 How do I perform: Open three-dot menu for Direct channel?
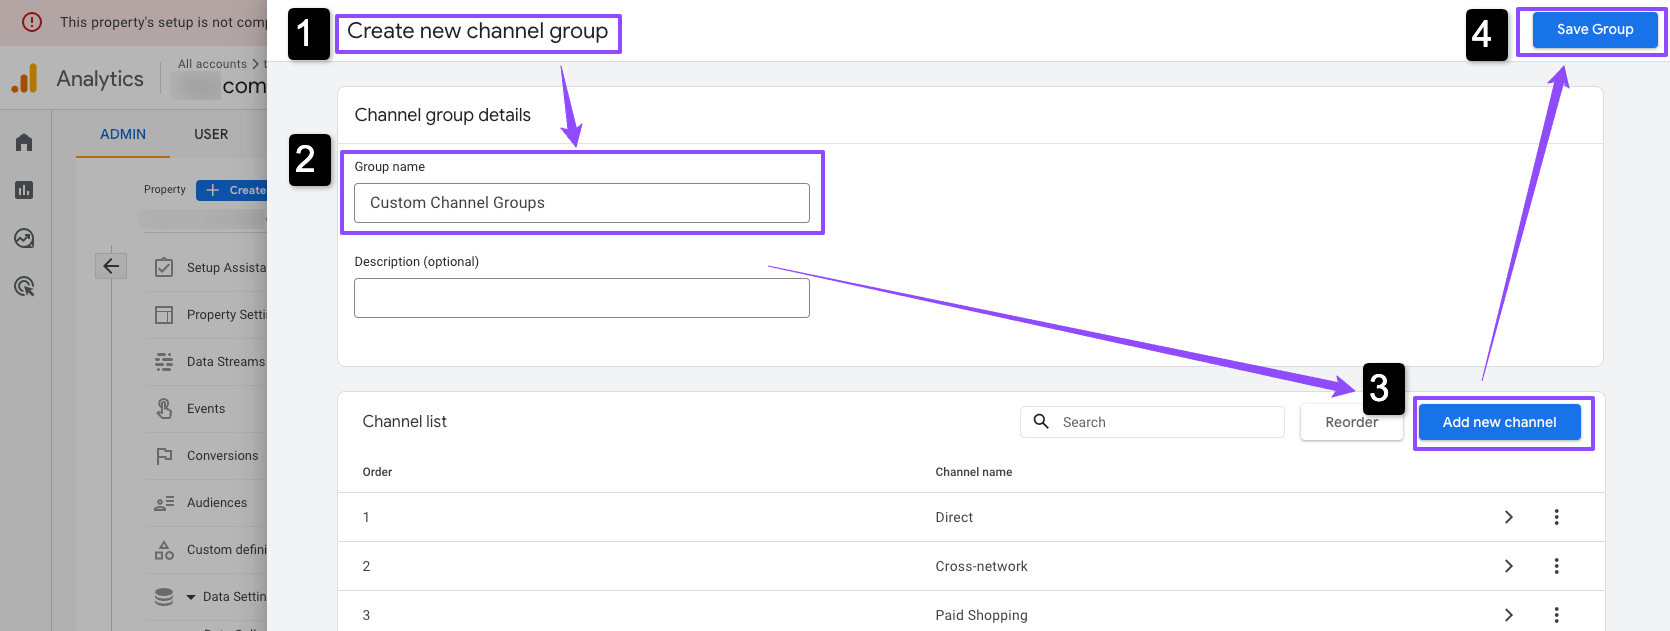pos(1556,517)
